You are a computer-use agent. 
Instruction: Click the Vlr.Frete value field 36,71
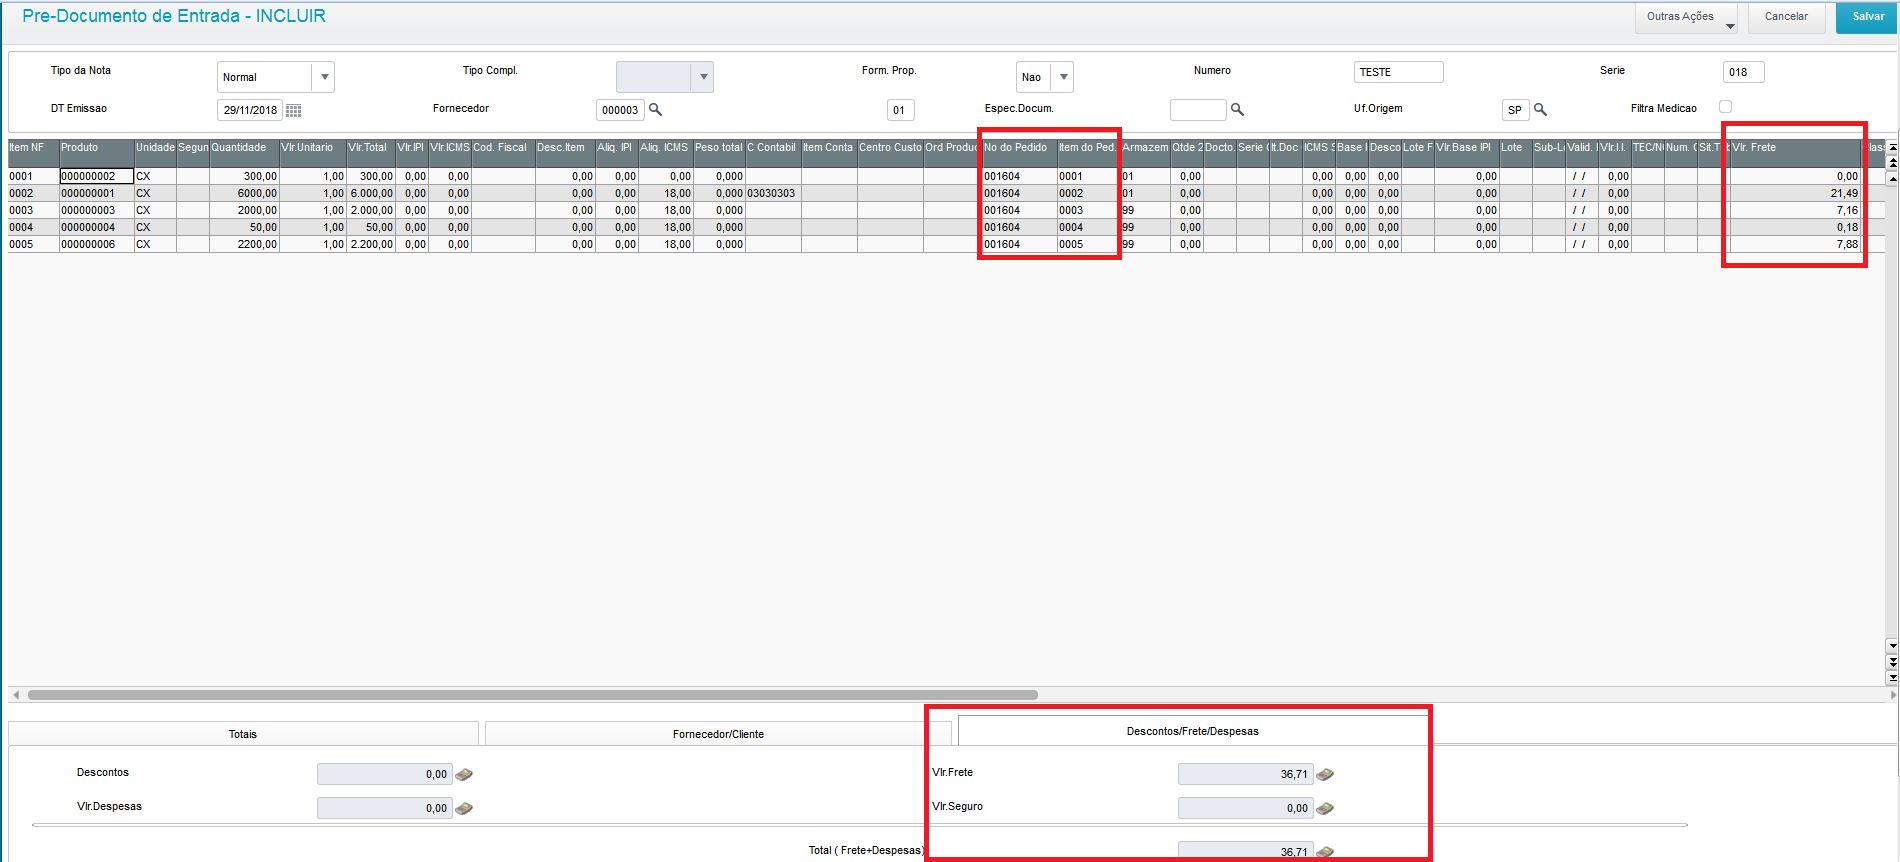pos(1245,774)
